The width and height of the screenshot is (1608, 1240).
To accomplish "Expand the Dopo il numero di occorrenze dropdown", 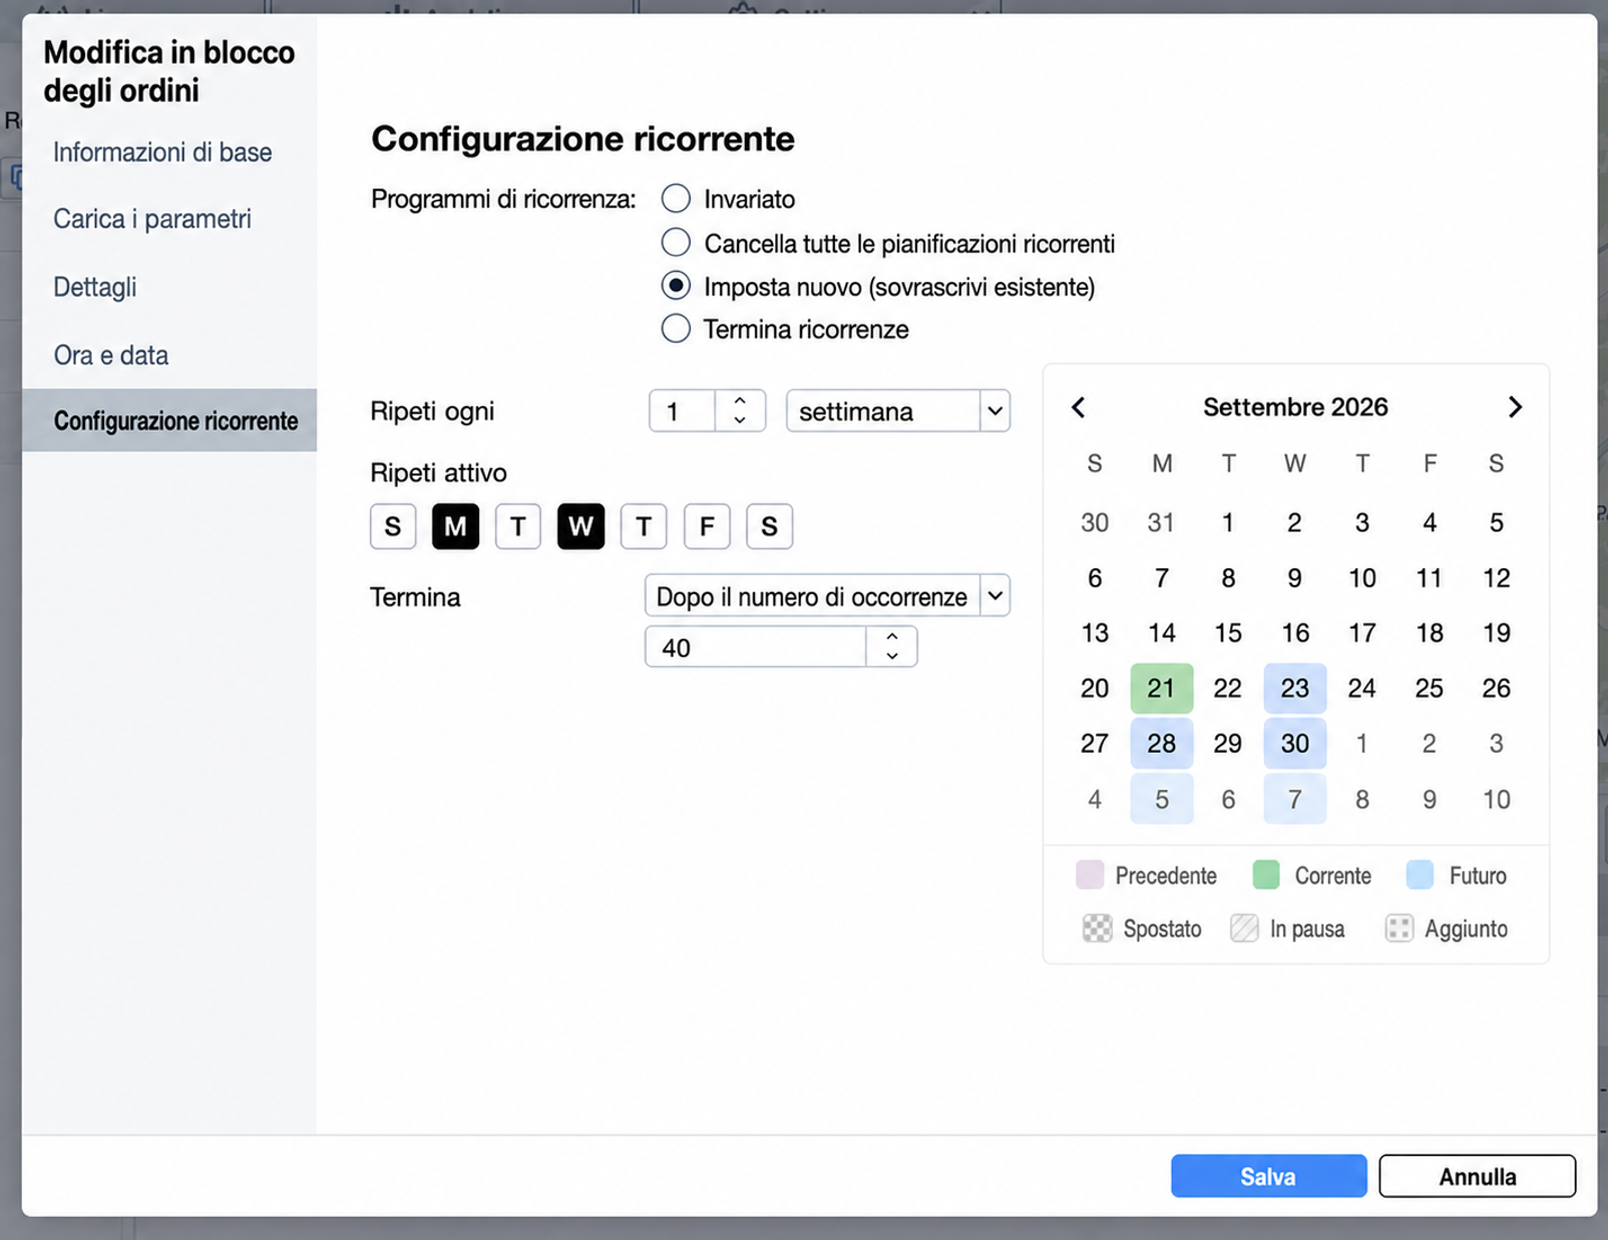I will [x=827, y=596].
